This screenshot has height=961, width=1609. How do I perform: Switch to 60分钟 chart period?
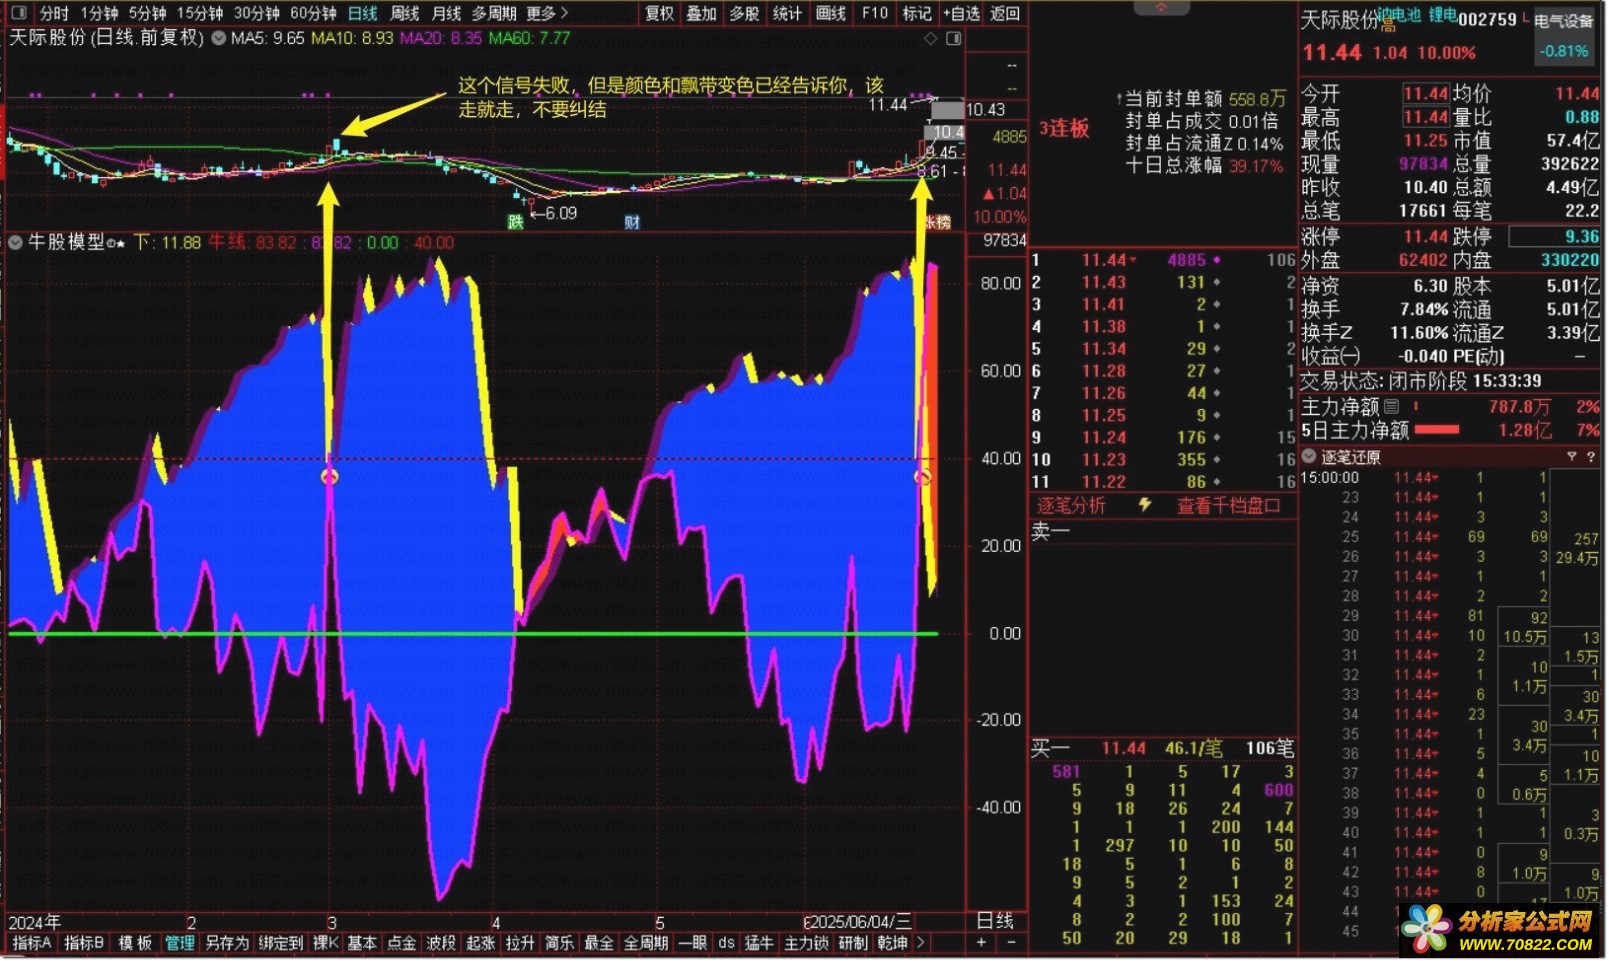click(x=313, y=13)
